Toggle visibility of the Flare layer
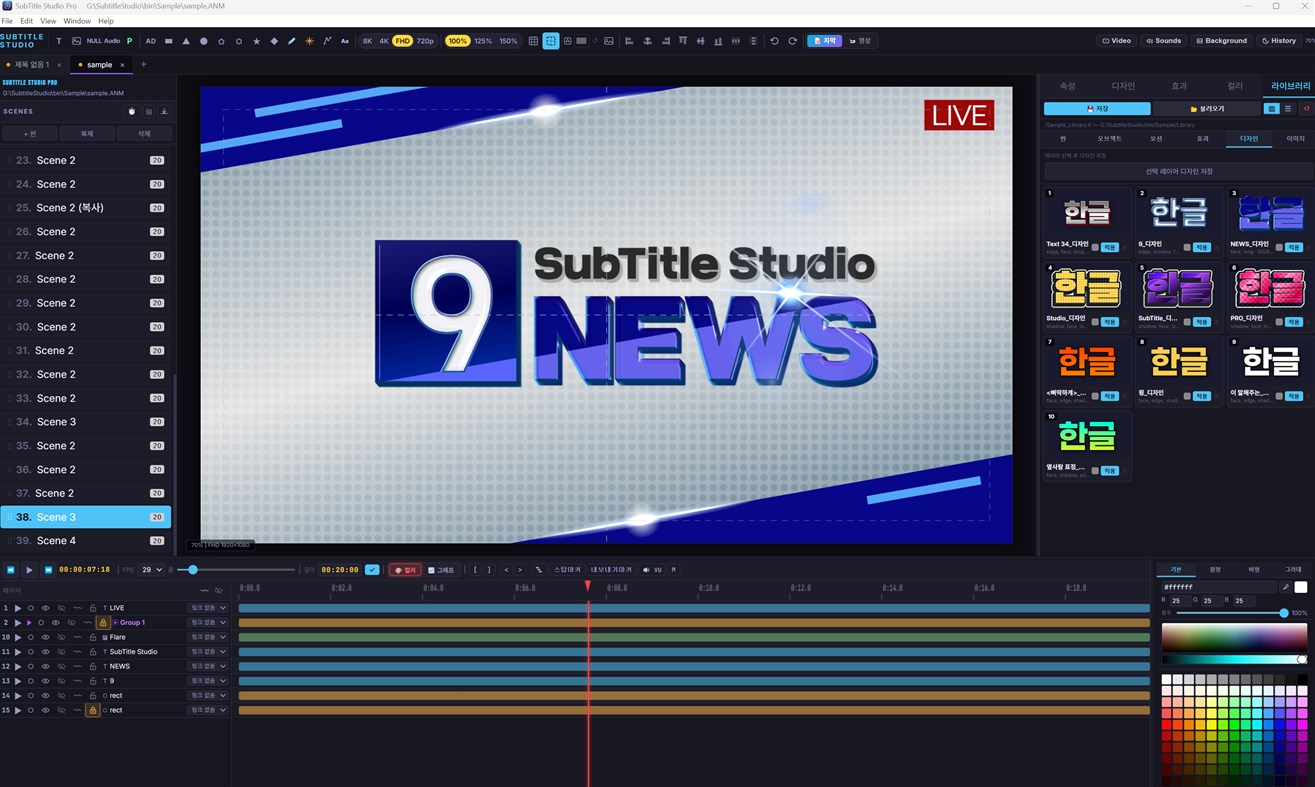The height and width of the screenshot is (787, 1315). click(x=45, y=637)
